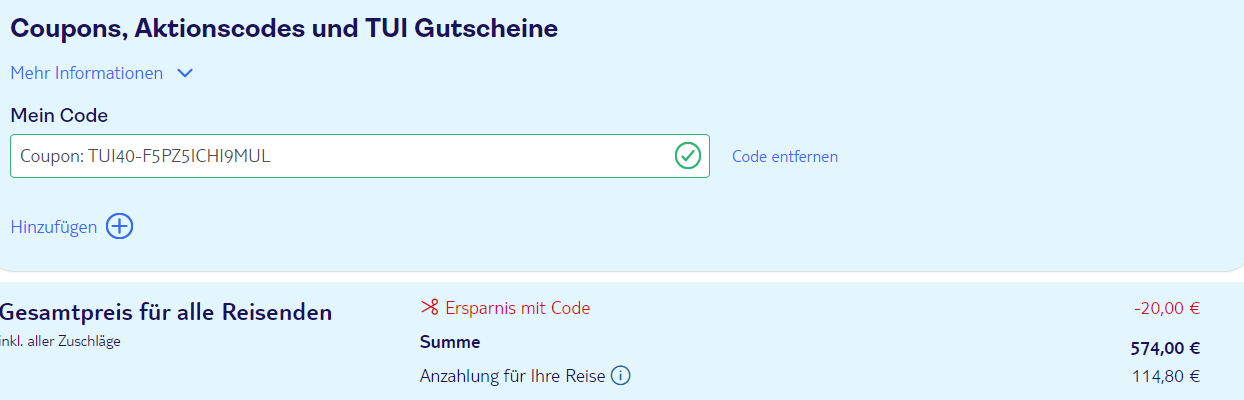1244x400 pixels.
Task: Open the Anzahlung info icon
Action: point(621,376)
